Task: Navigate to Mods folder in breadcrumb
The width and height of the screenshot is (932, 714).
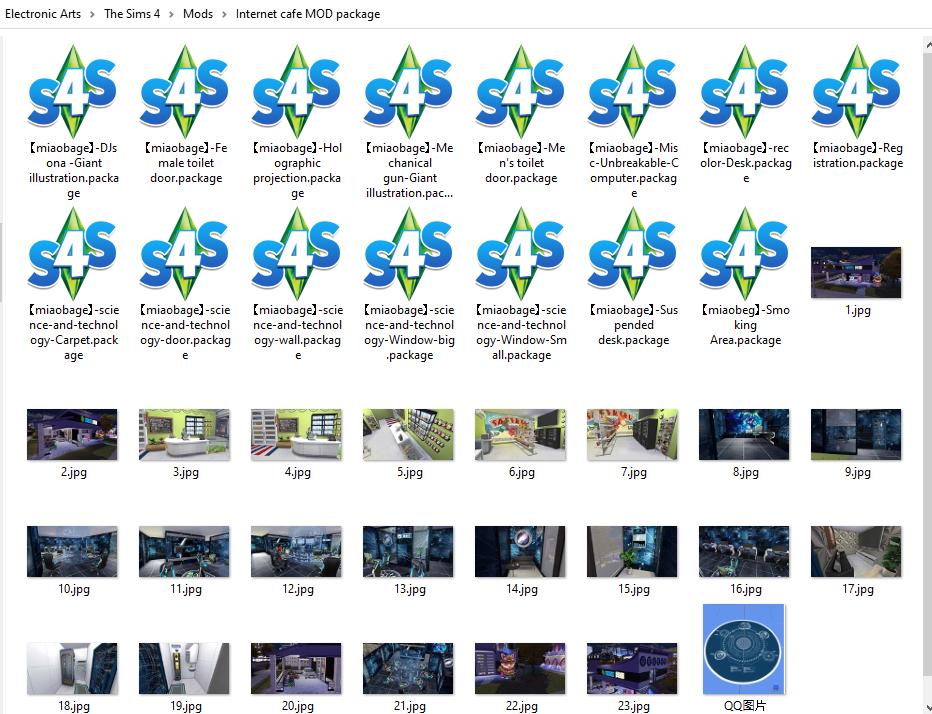Action: pyautogui.click(x=198, y=14)
